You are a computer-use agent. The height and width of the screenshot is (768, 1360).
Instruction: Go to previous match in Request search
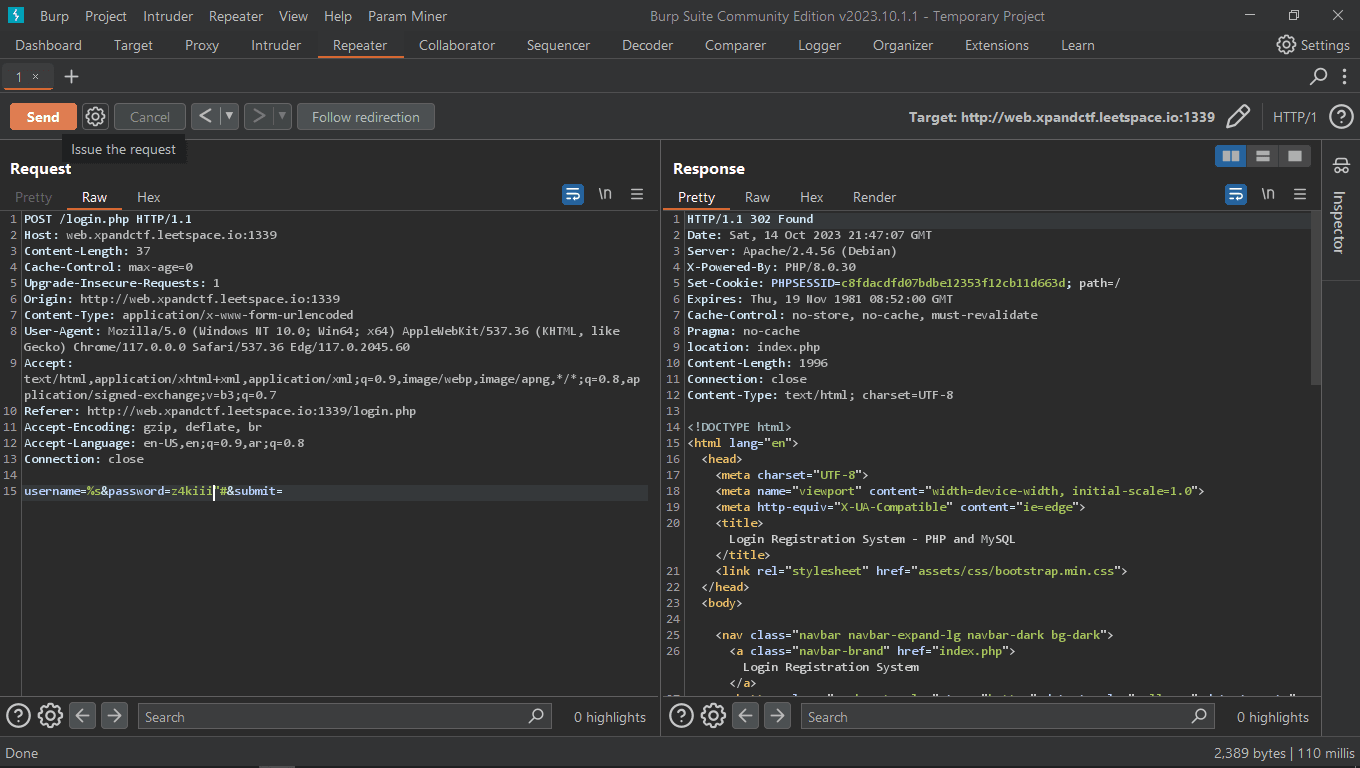pyautogui.click(x=82, y=716)
